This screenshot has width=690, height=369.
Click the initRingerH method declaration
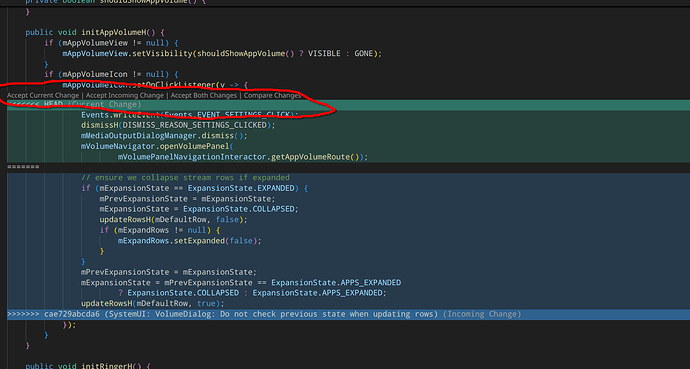88,365
